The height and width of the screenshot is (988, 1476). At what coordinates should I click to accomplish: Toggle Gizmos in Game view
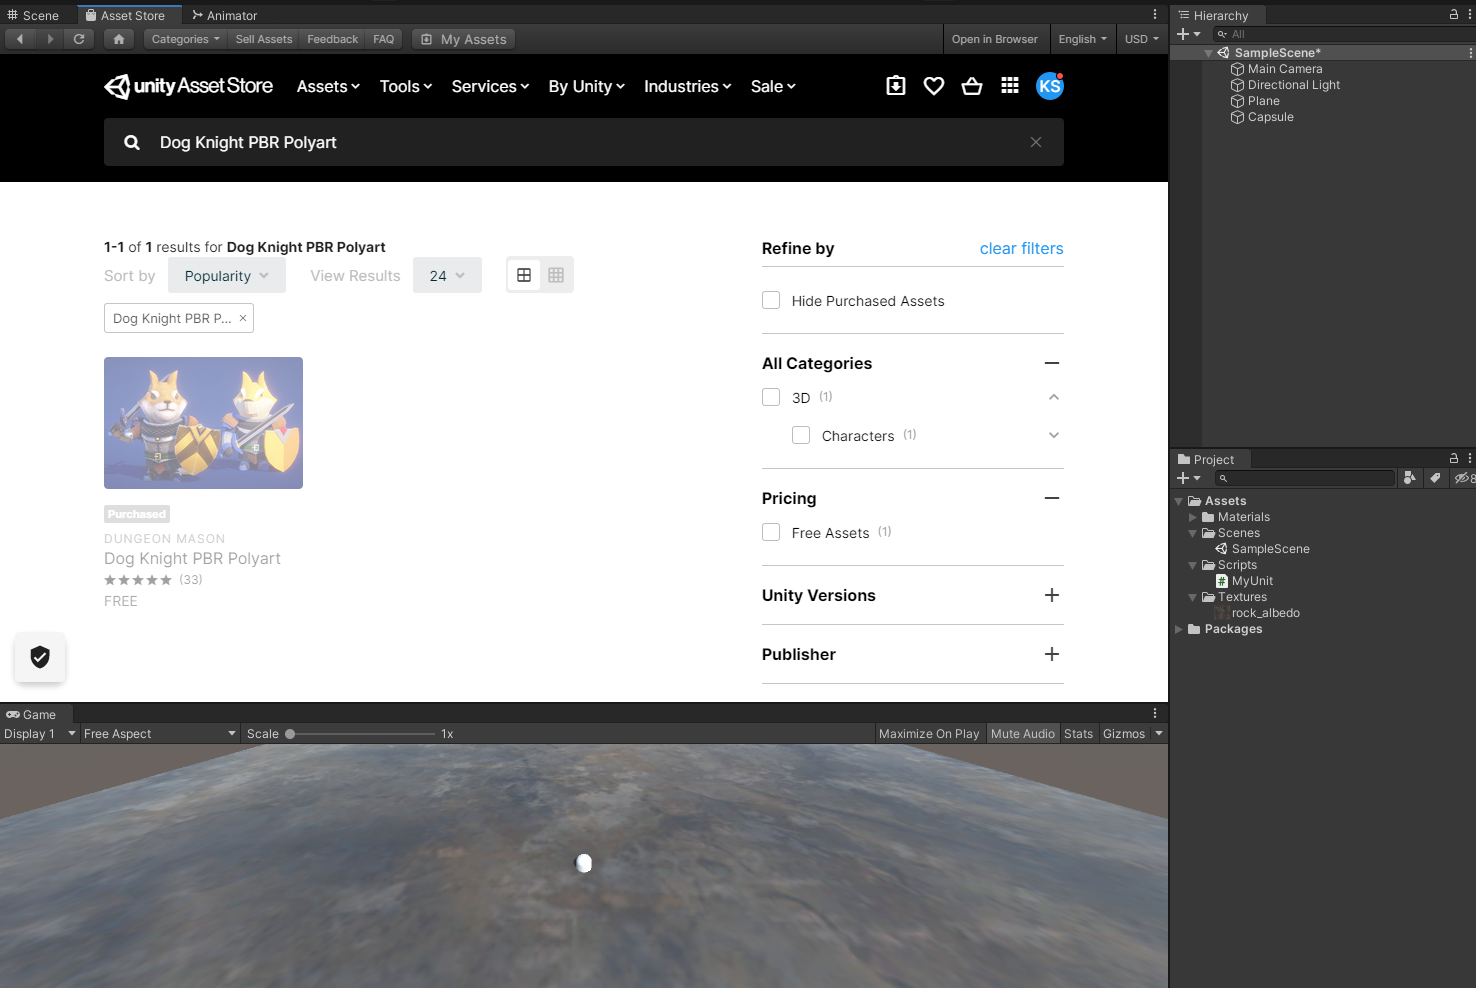(1124, 734)
